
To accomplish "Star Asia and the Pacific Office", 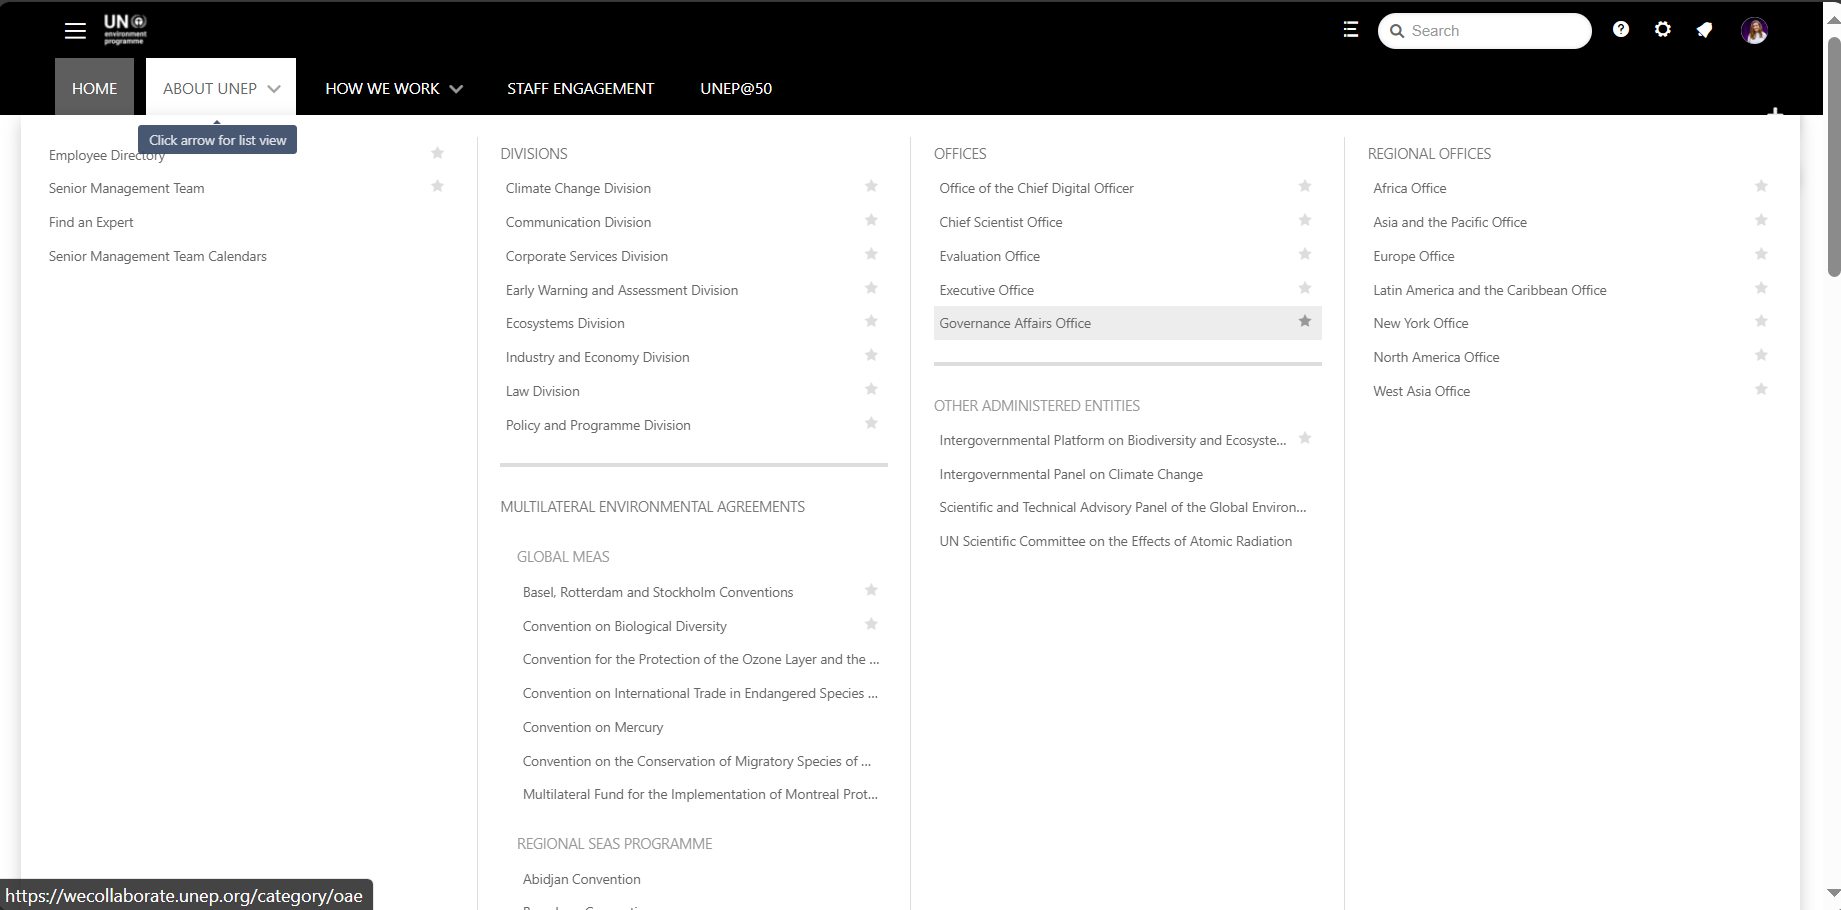I will [x=1761, y=220].
